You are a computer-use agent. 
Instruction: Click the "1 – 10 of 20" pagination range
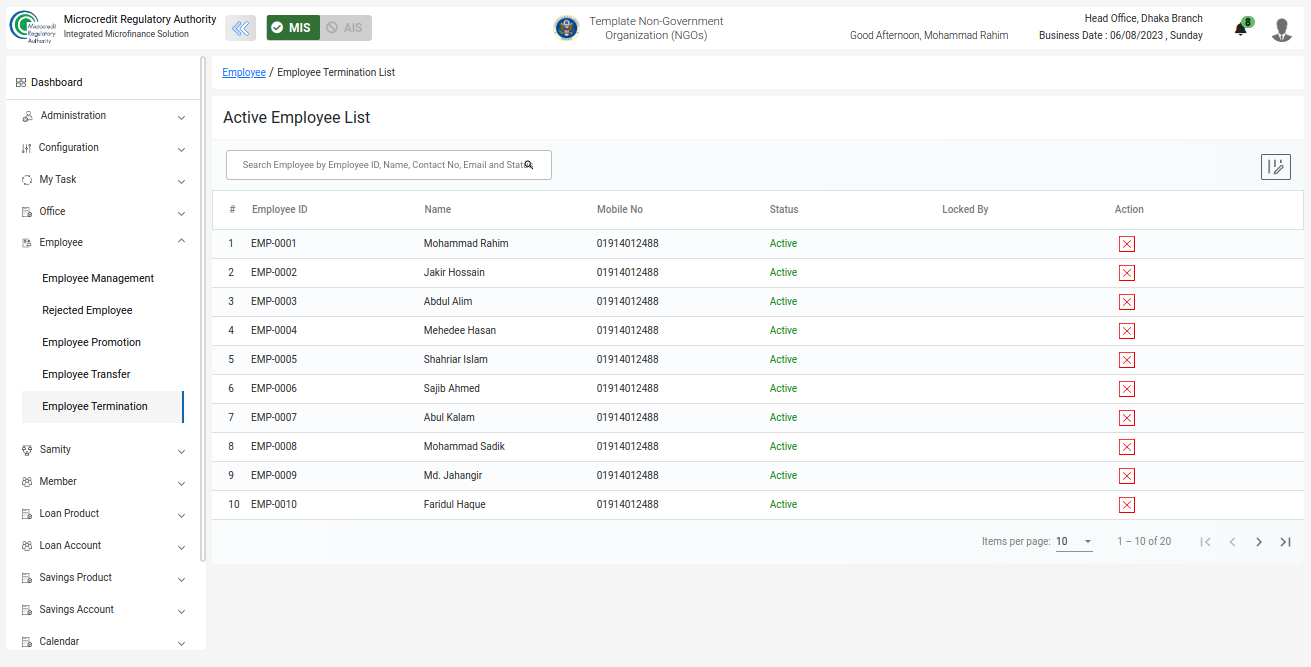pos(1144,542)
